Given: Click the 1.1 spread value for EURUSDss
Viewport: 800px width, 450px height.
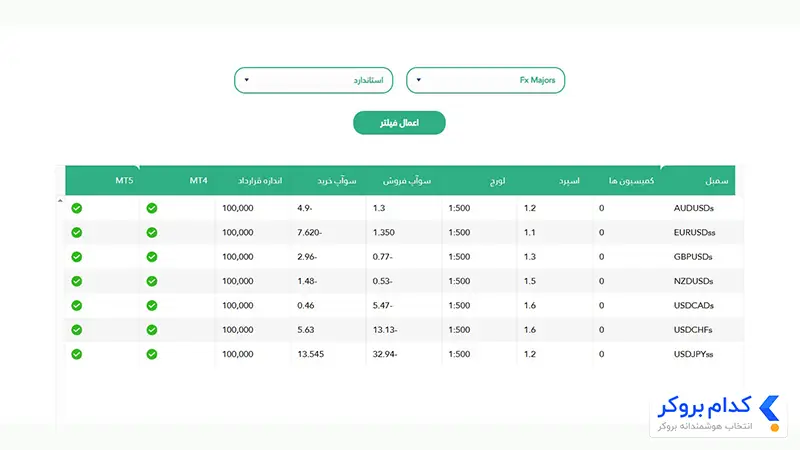Looking at the screenshot, I should click(530, 233).
